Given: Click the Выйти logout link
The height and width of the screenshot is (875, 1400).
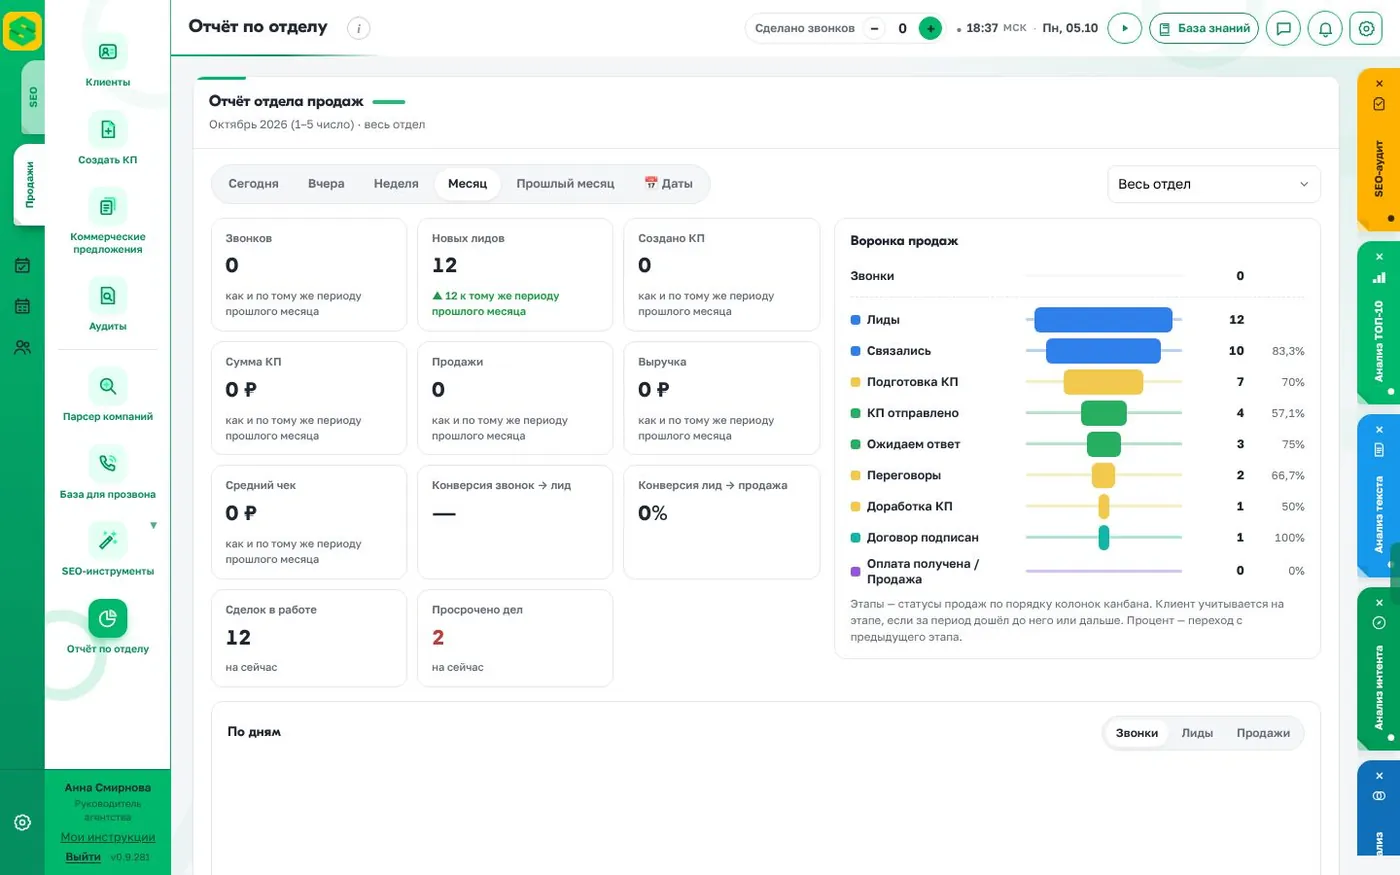Looking at the screenshot, I should tap(83, 857).
